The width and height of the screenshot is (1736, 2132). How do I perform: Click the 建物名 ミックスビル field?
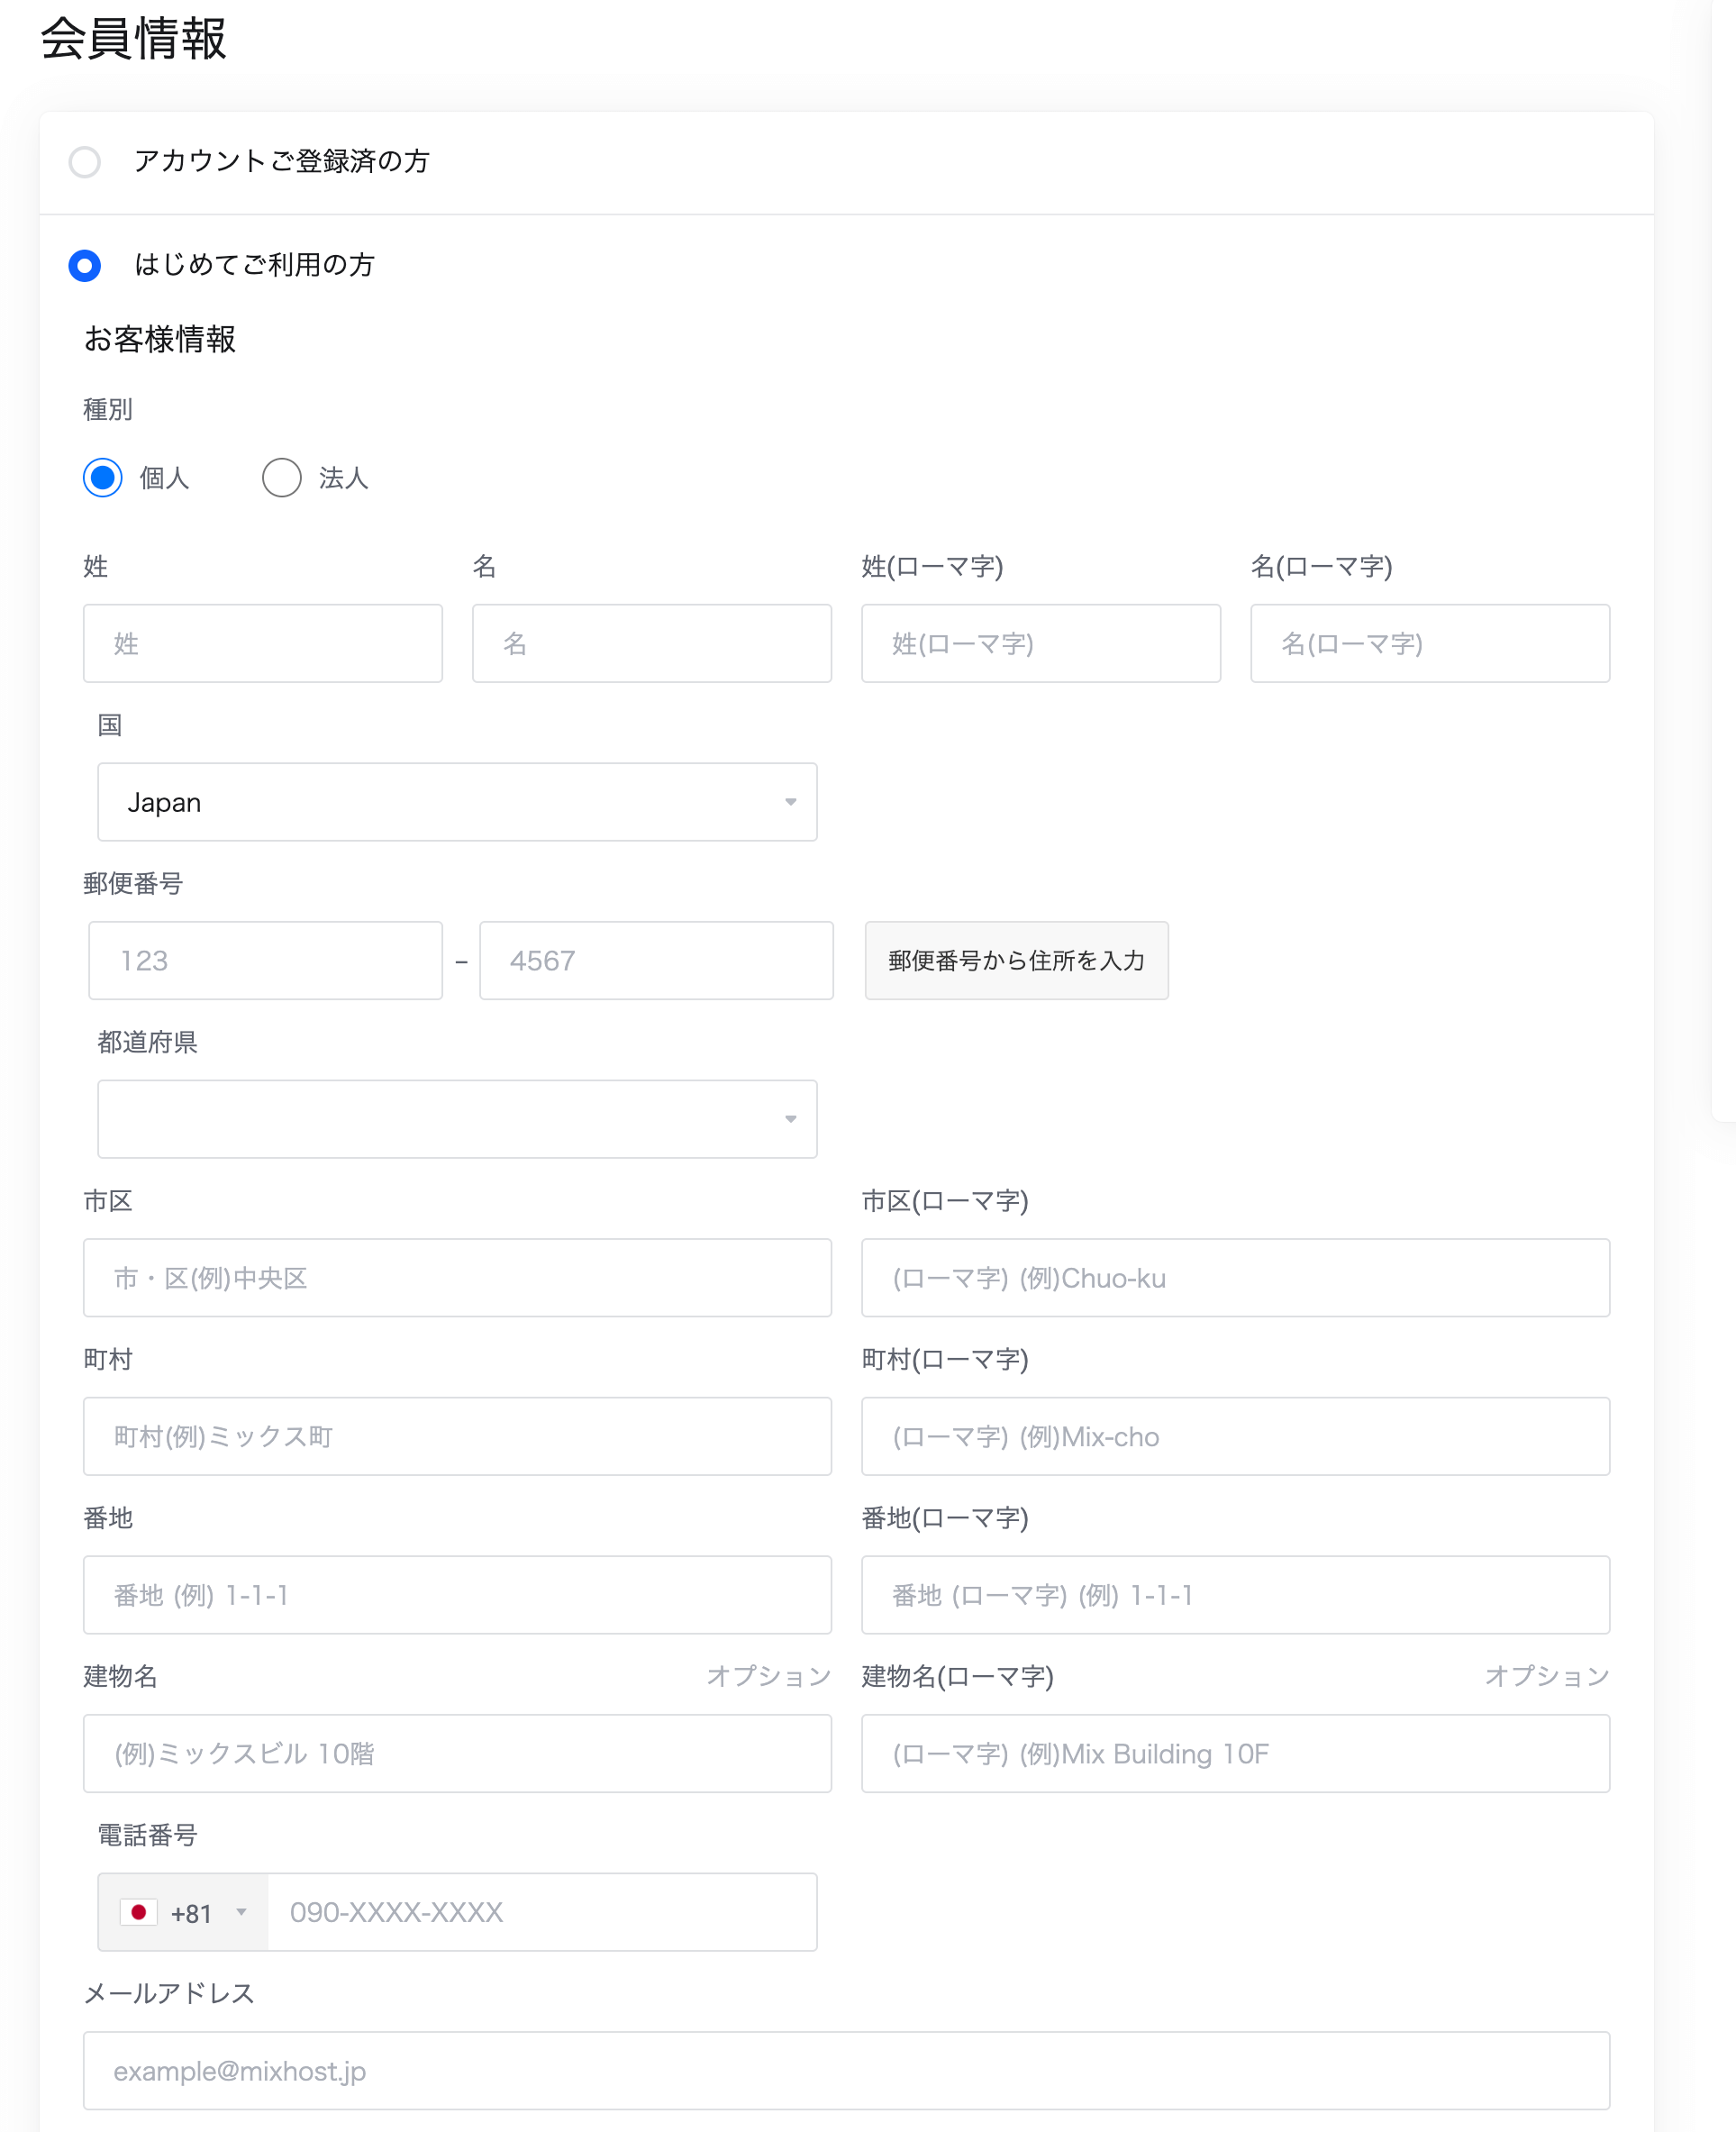[x=457, y=1754]
